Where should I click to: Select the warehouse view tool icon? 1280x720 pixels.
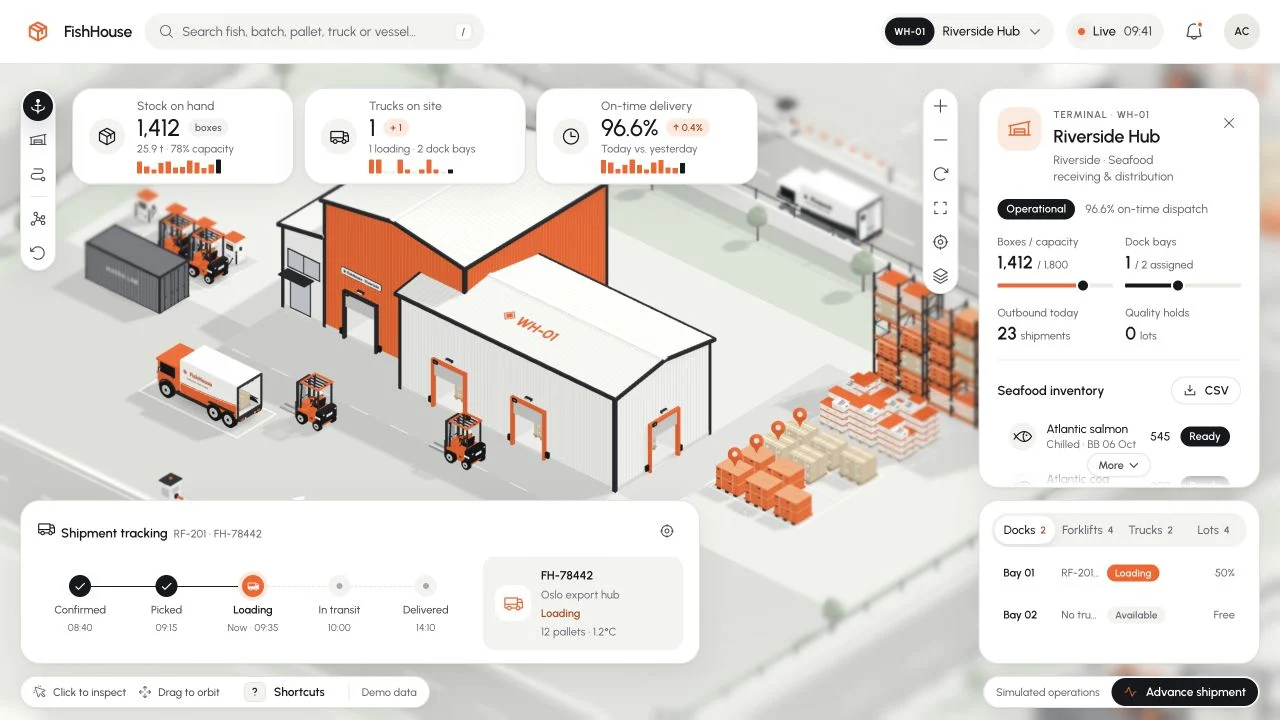point(38,140)
